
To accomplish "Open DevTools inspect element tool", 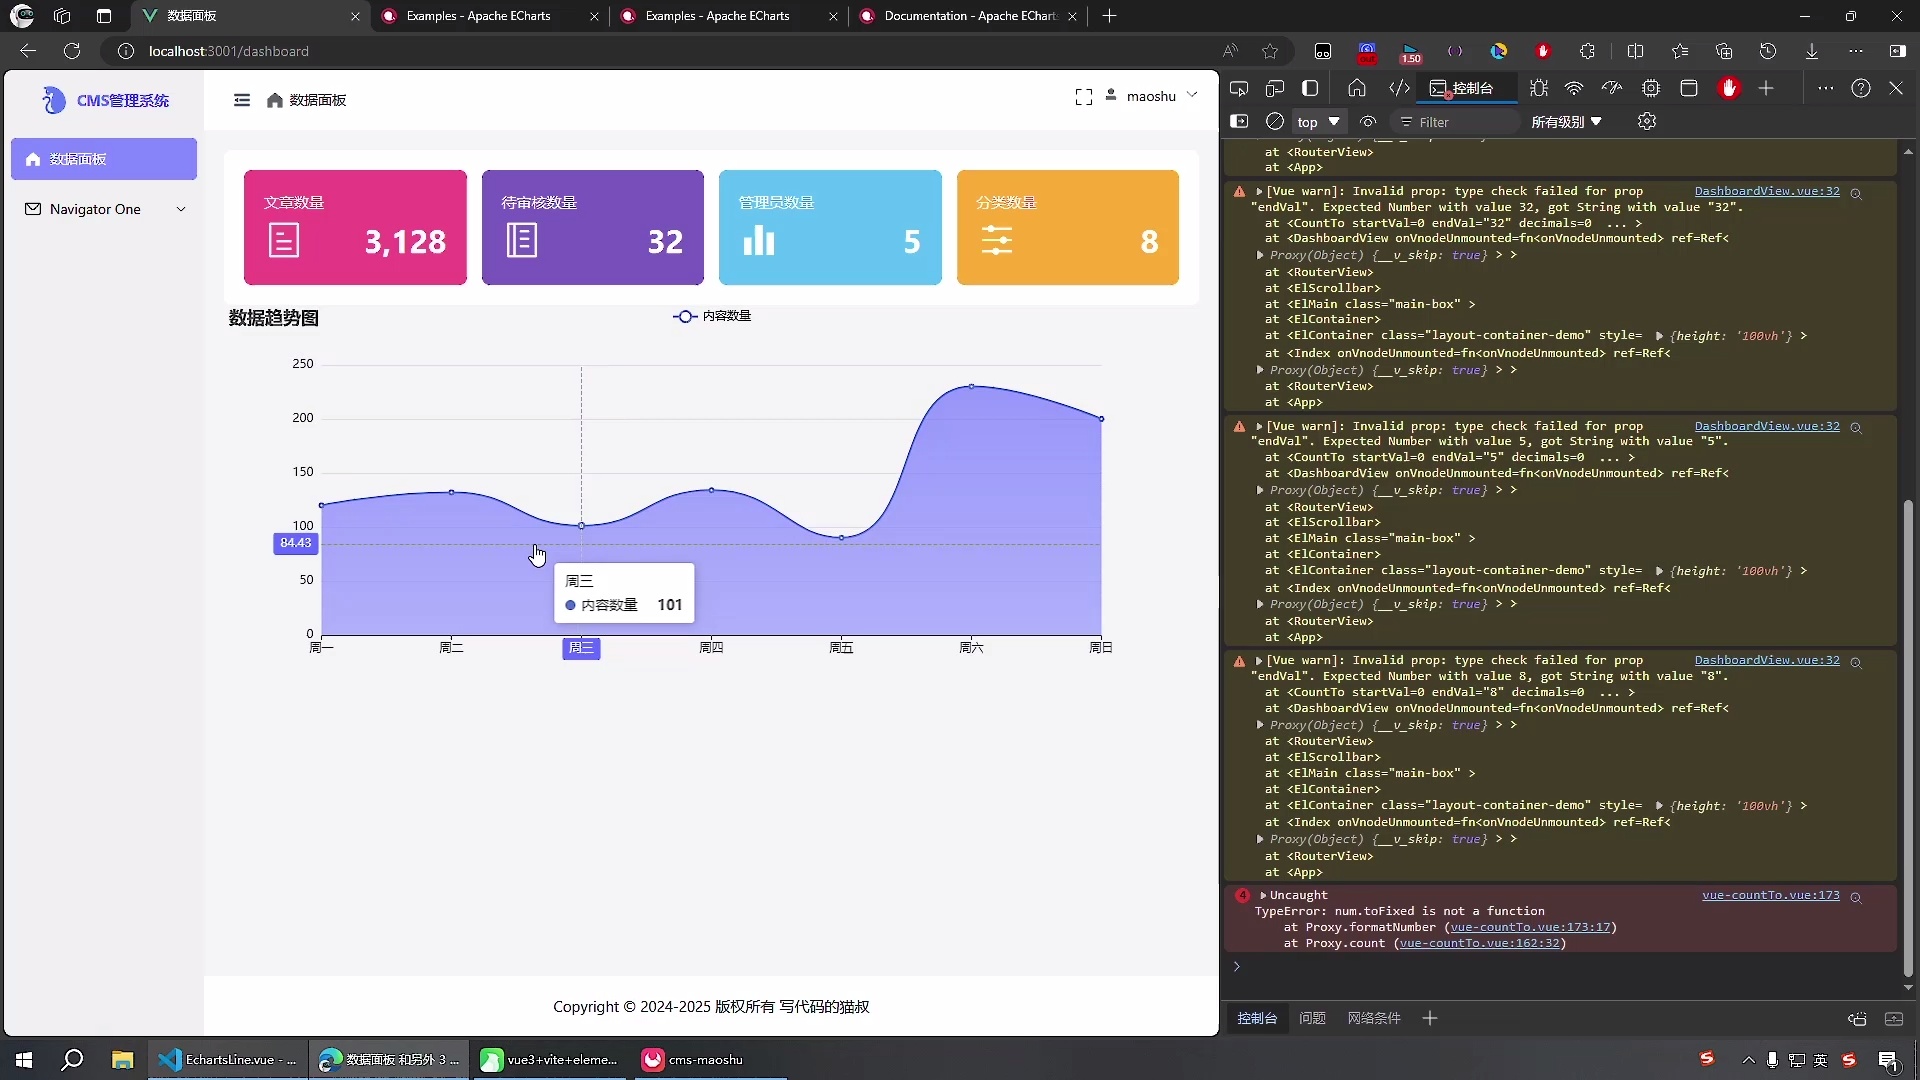I will pos(1239,88).
